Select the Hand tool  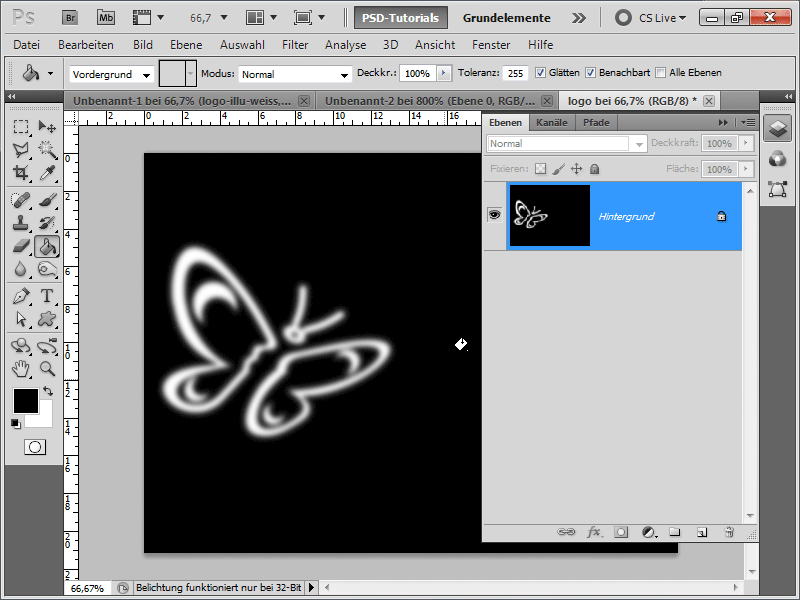[21, 368]
